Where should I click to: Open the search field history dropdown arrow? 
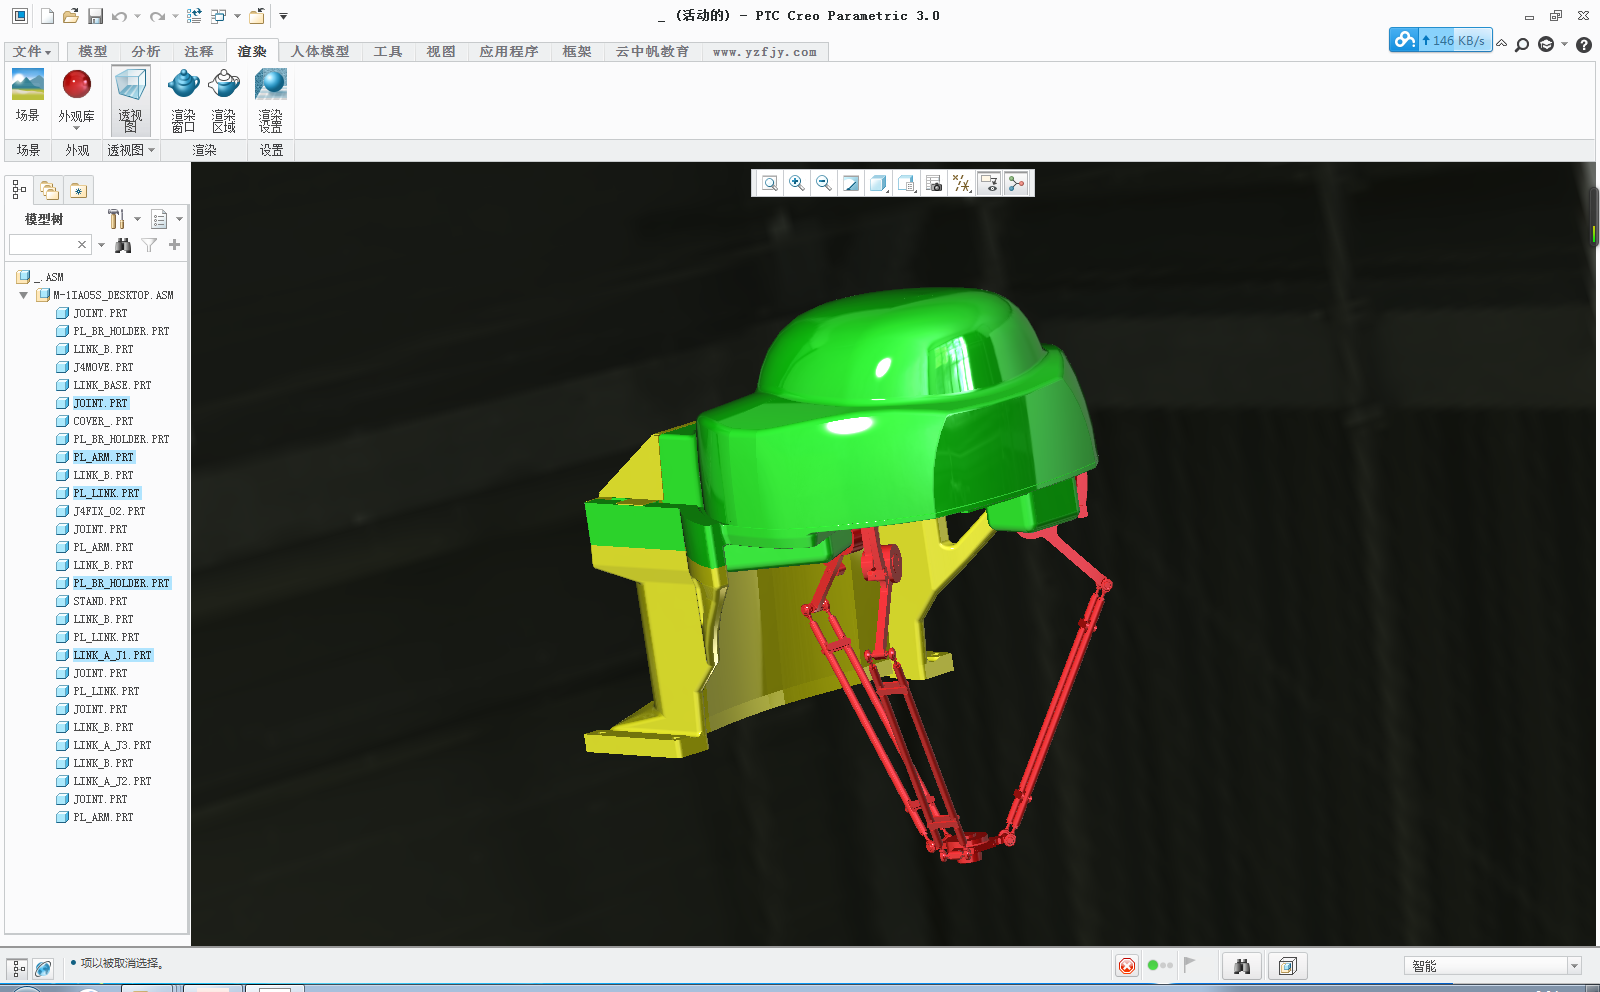101,245
